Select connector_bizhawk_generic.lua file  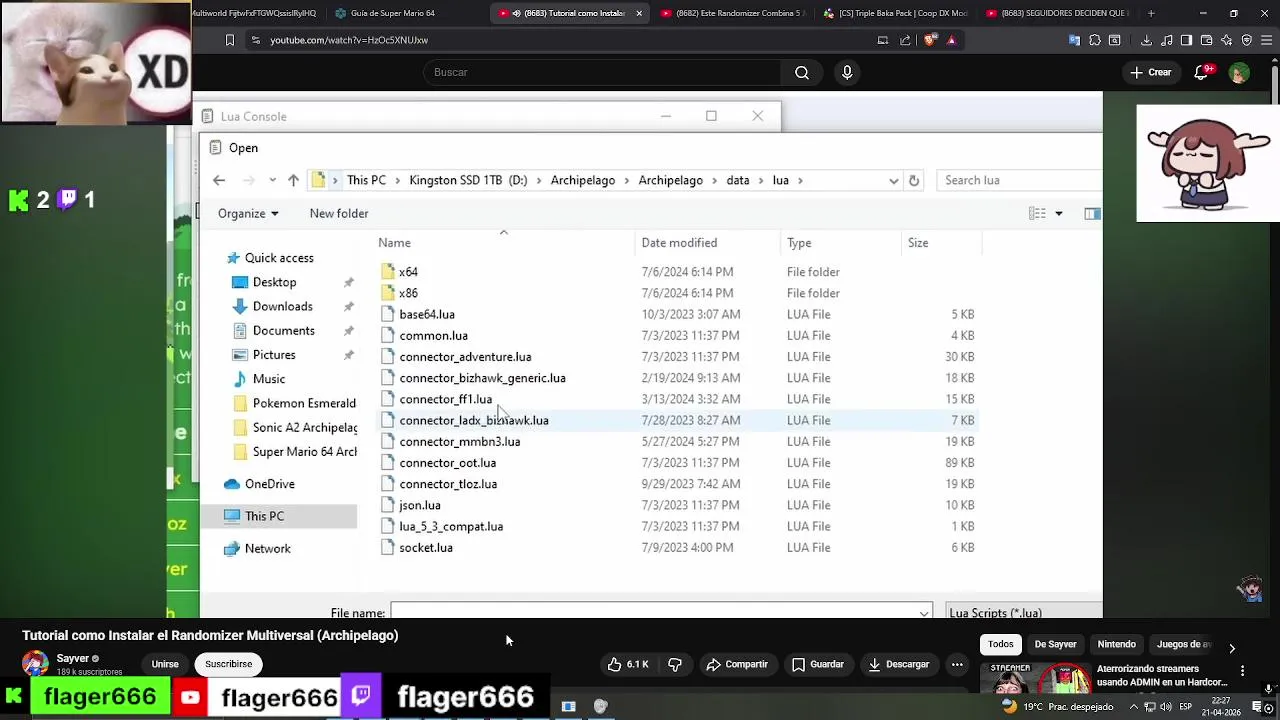pyautogui.click(x=482, y=378)
